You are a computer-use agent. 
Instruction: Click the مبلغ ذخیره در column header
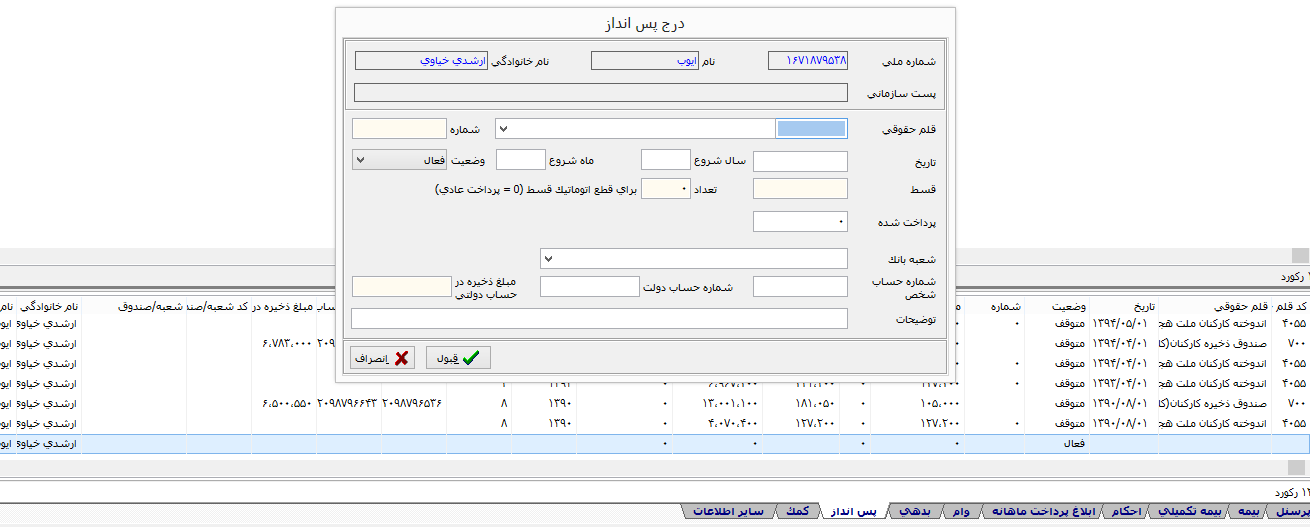tap(283, 306)
